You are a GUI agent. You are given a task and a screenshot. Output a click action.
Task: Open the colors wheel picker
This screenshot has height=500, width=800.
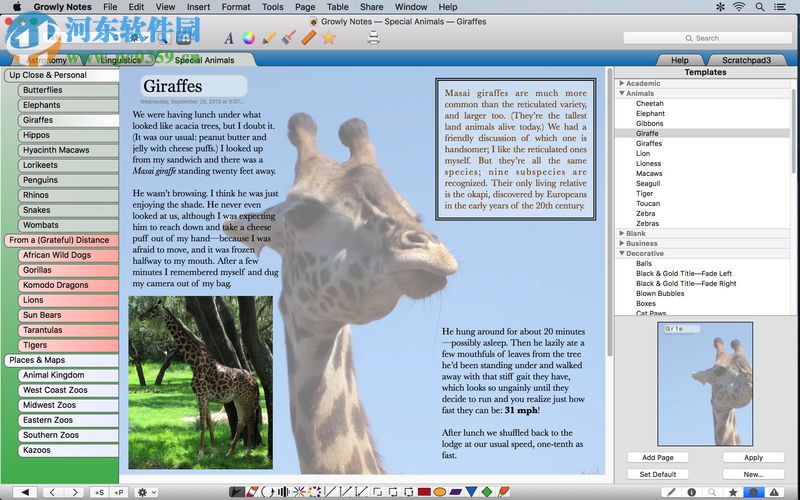248,38
